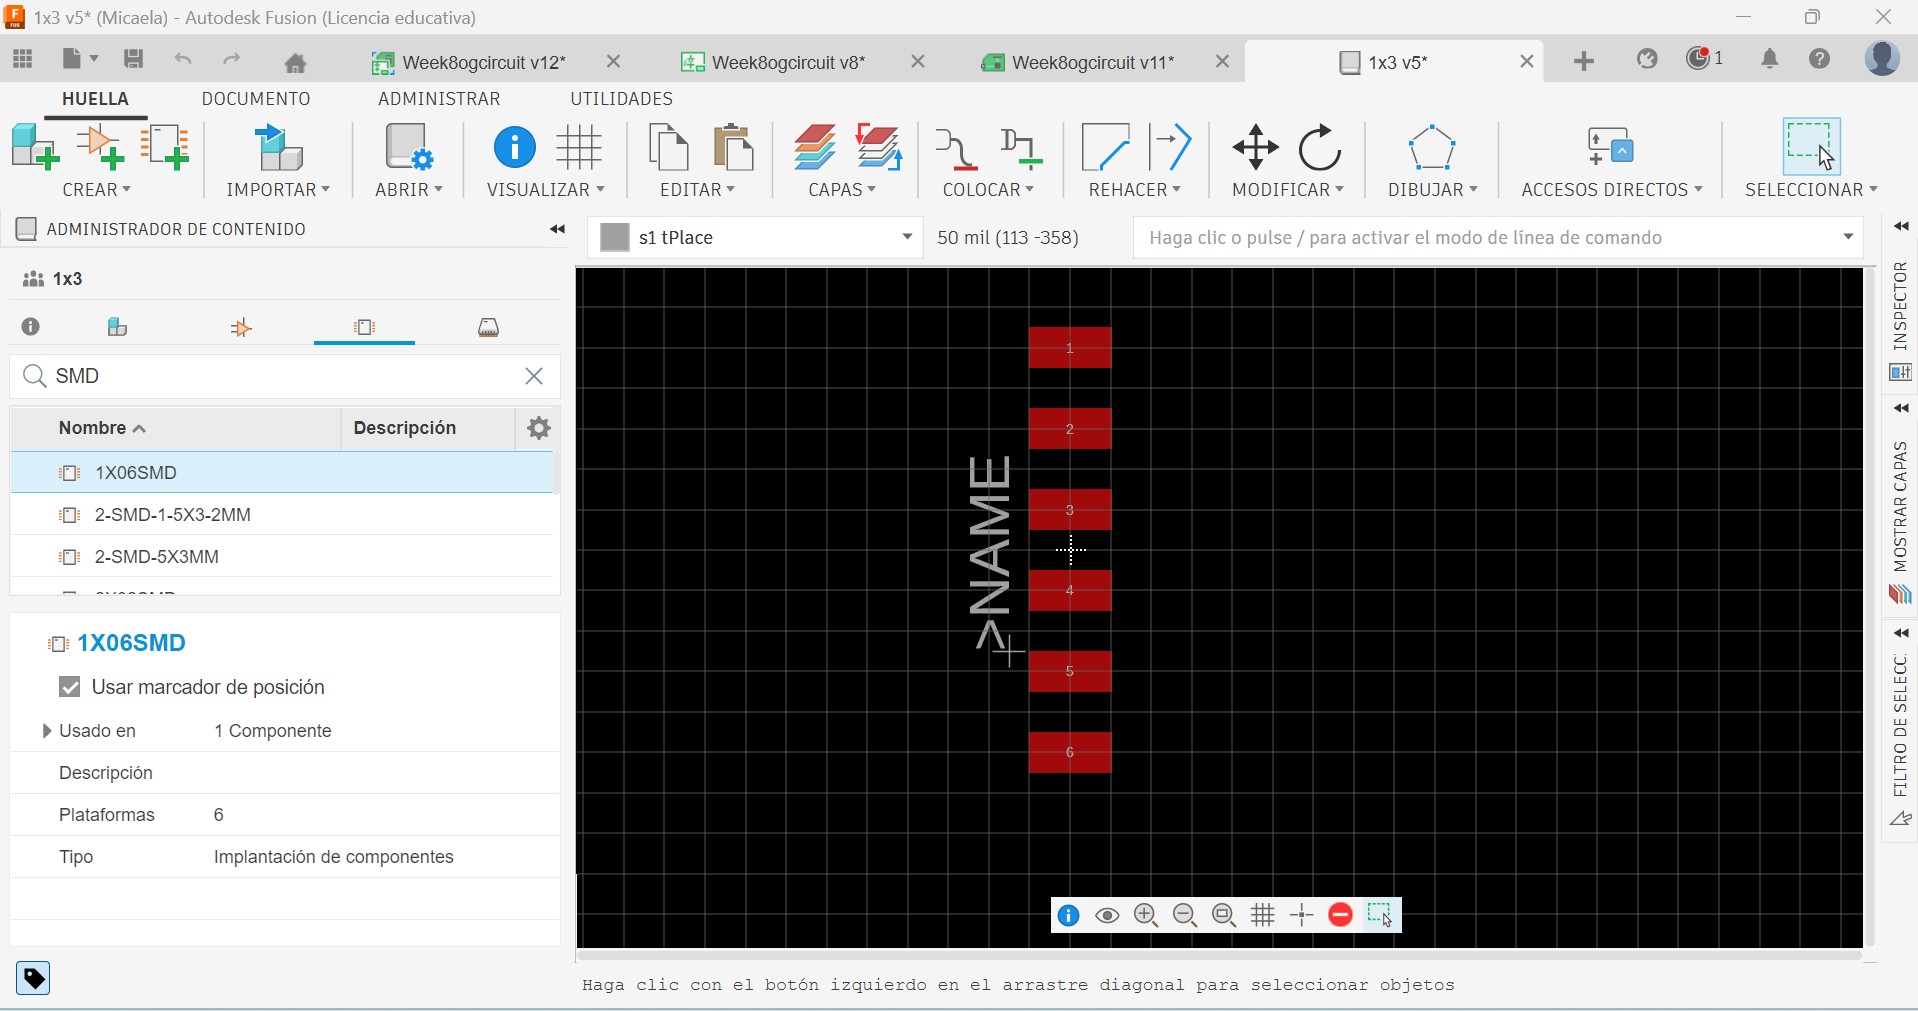The width and height of the screenshot is (1918, 1011).
Task: Open the s1 tPlace layer dropdown
Action: pyautogui.click(x=906, y=237)
